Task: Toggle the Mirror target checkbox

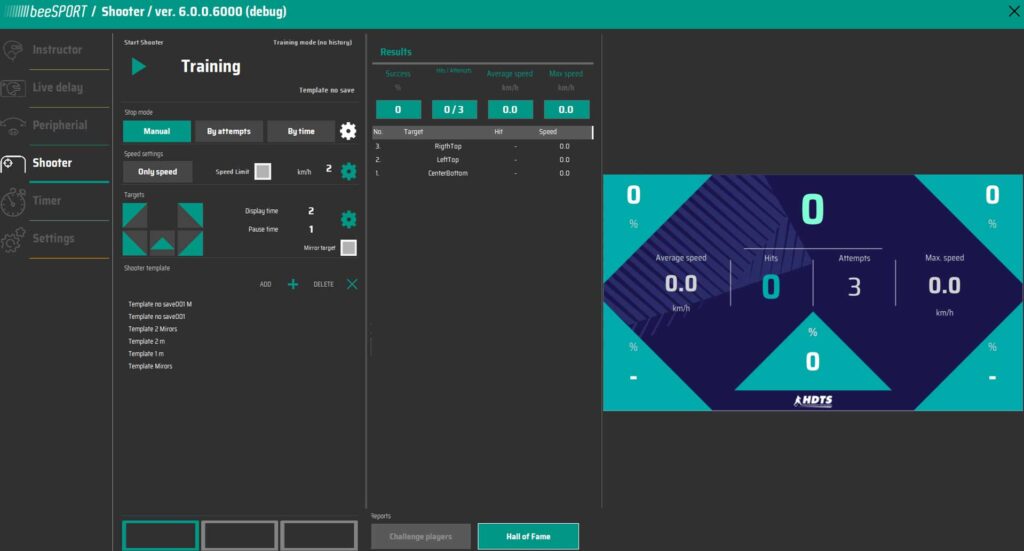Action: click(348, 248)
